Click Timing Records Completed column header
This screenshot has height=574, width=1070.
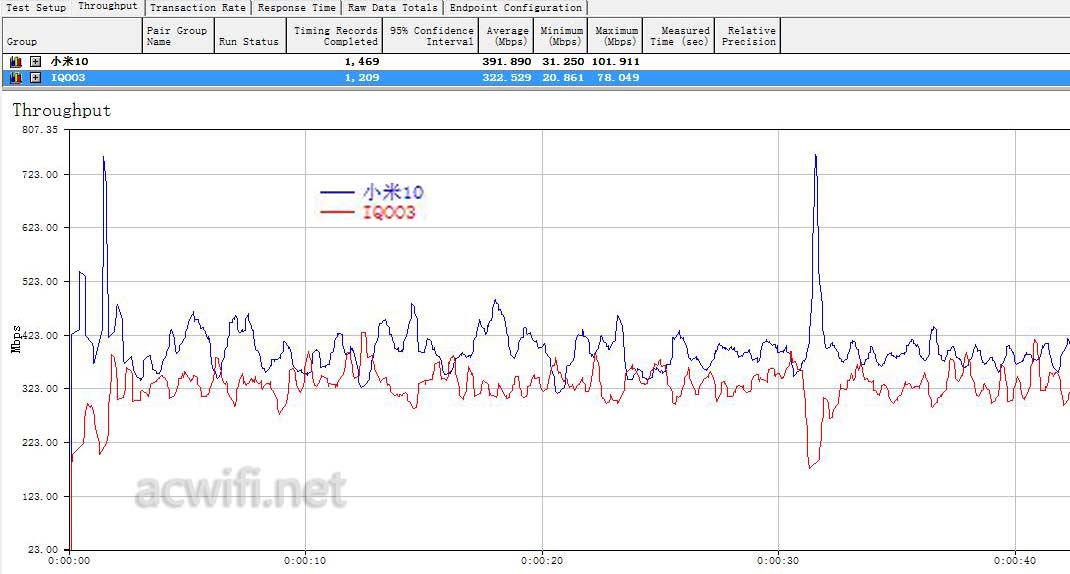pyautogui.click(x=334, y=35)
